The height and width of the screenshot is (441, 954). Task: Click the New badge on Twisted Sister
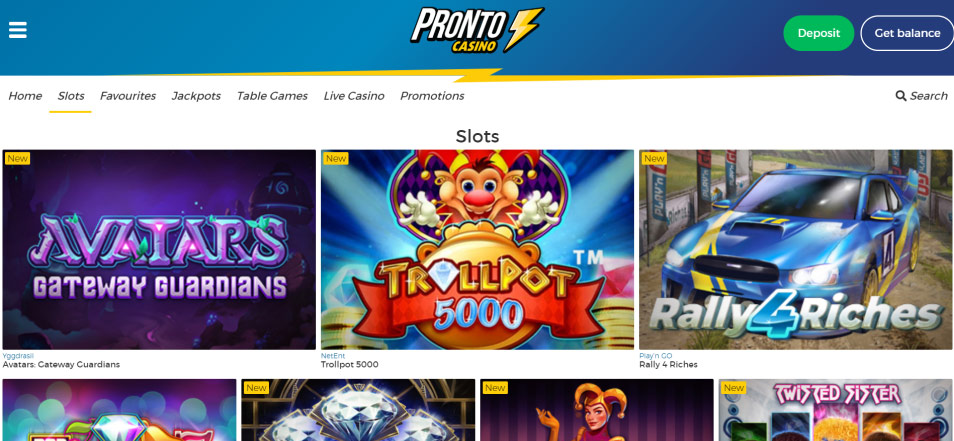coord(734,387)
